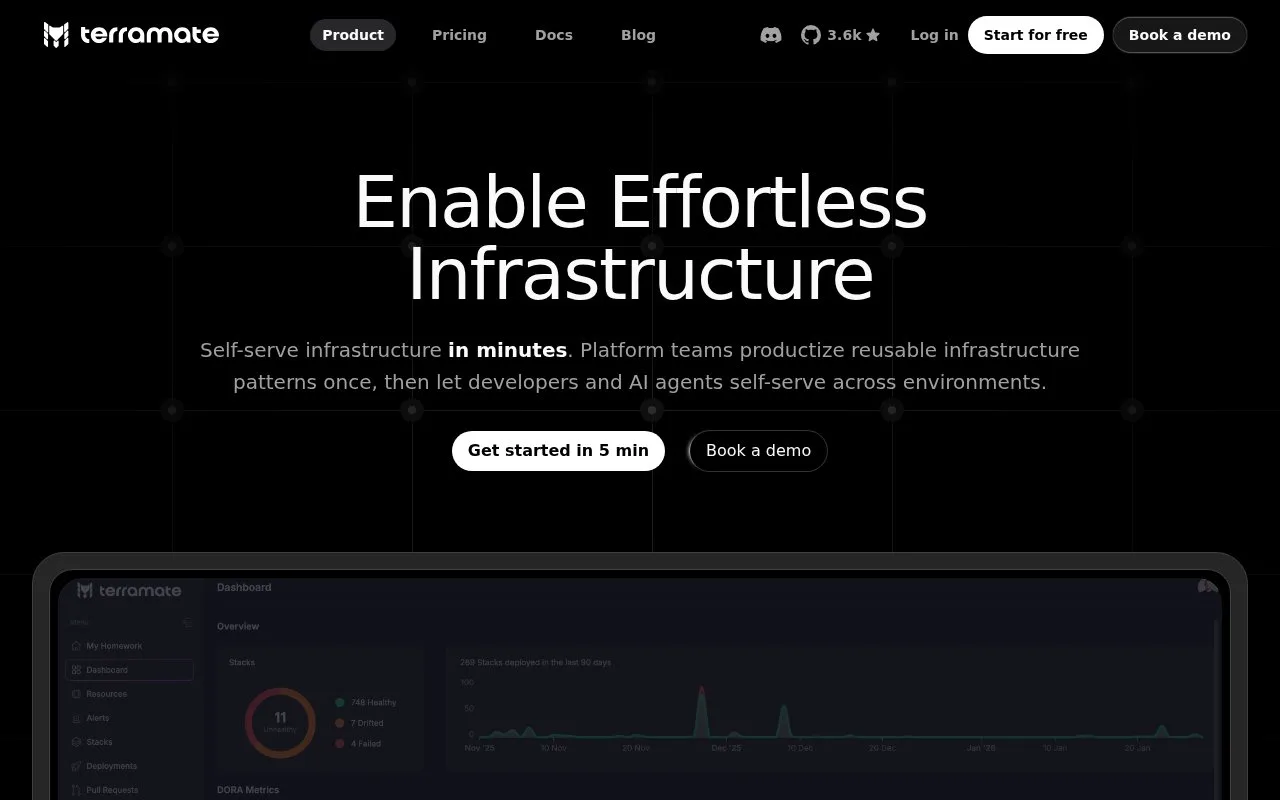Click the Stacks icon in preview sidebar
1280x800 pixels.
coord(77,742)
